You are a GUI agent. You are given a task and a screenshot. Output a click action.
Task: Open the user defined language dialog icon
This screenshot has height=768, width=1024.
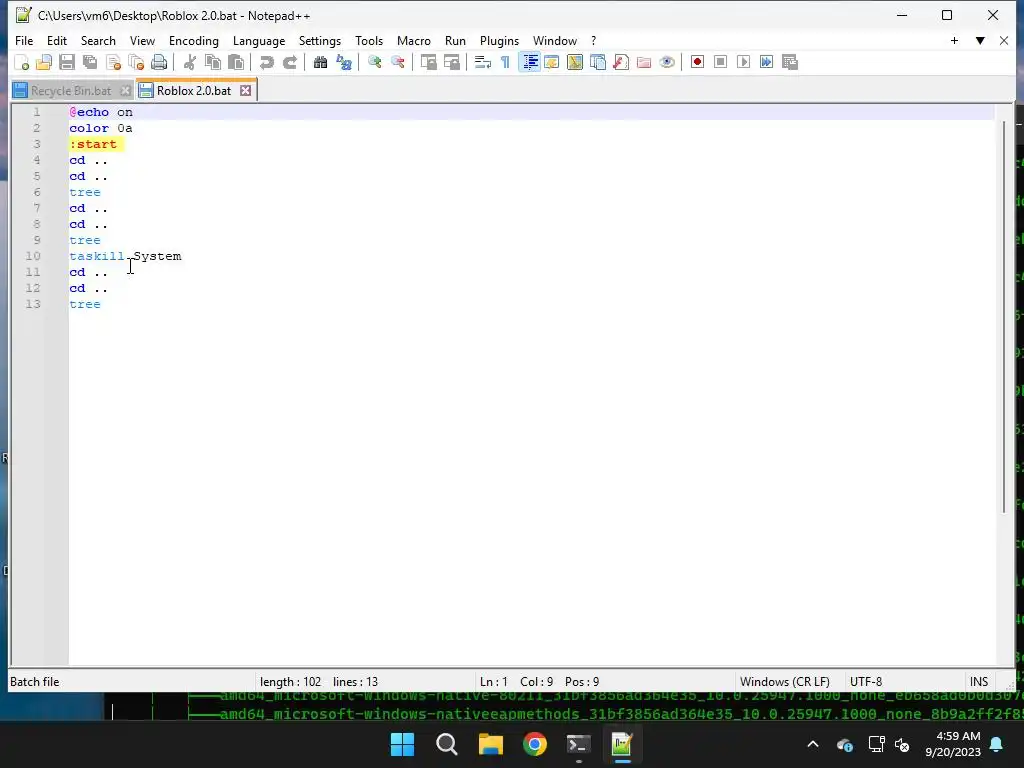pyautogui.click(x=552, y=62)
